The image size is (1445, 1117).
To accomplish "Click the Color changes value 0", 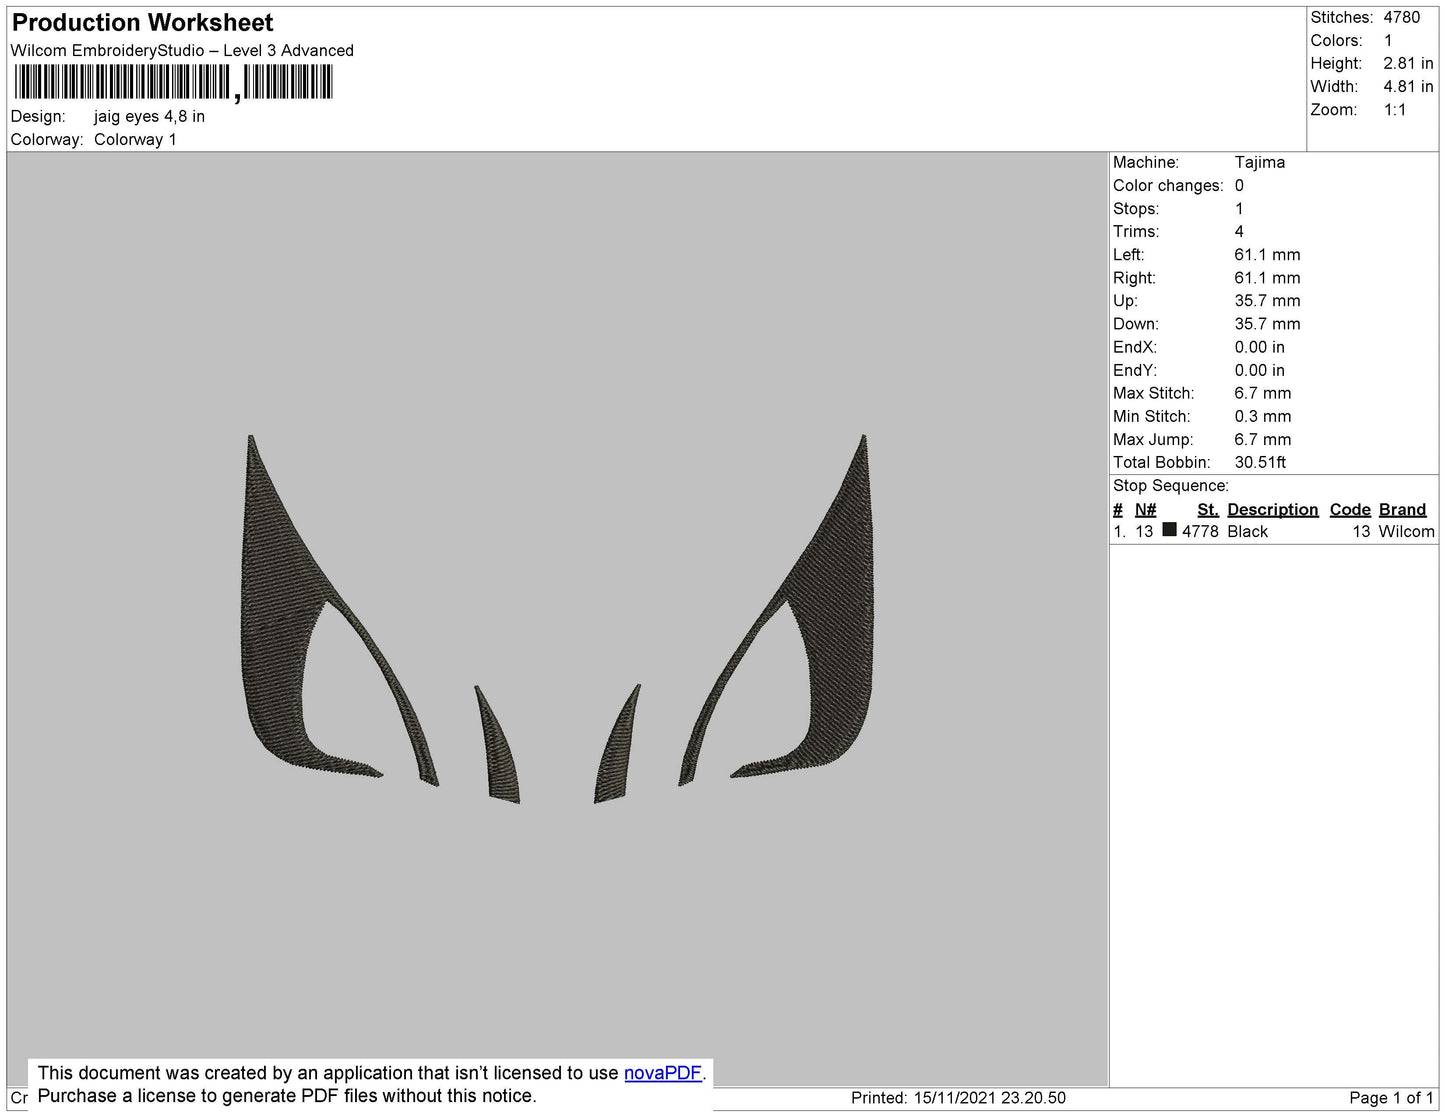I will tap(1239, 186).
